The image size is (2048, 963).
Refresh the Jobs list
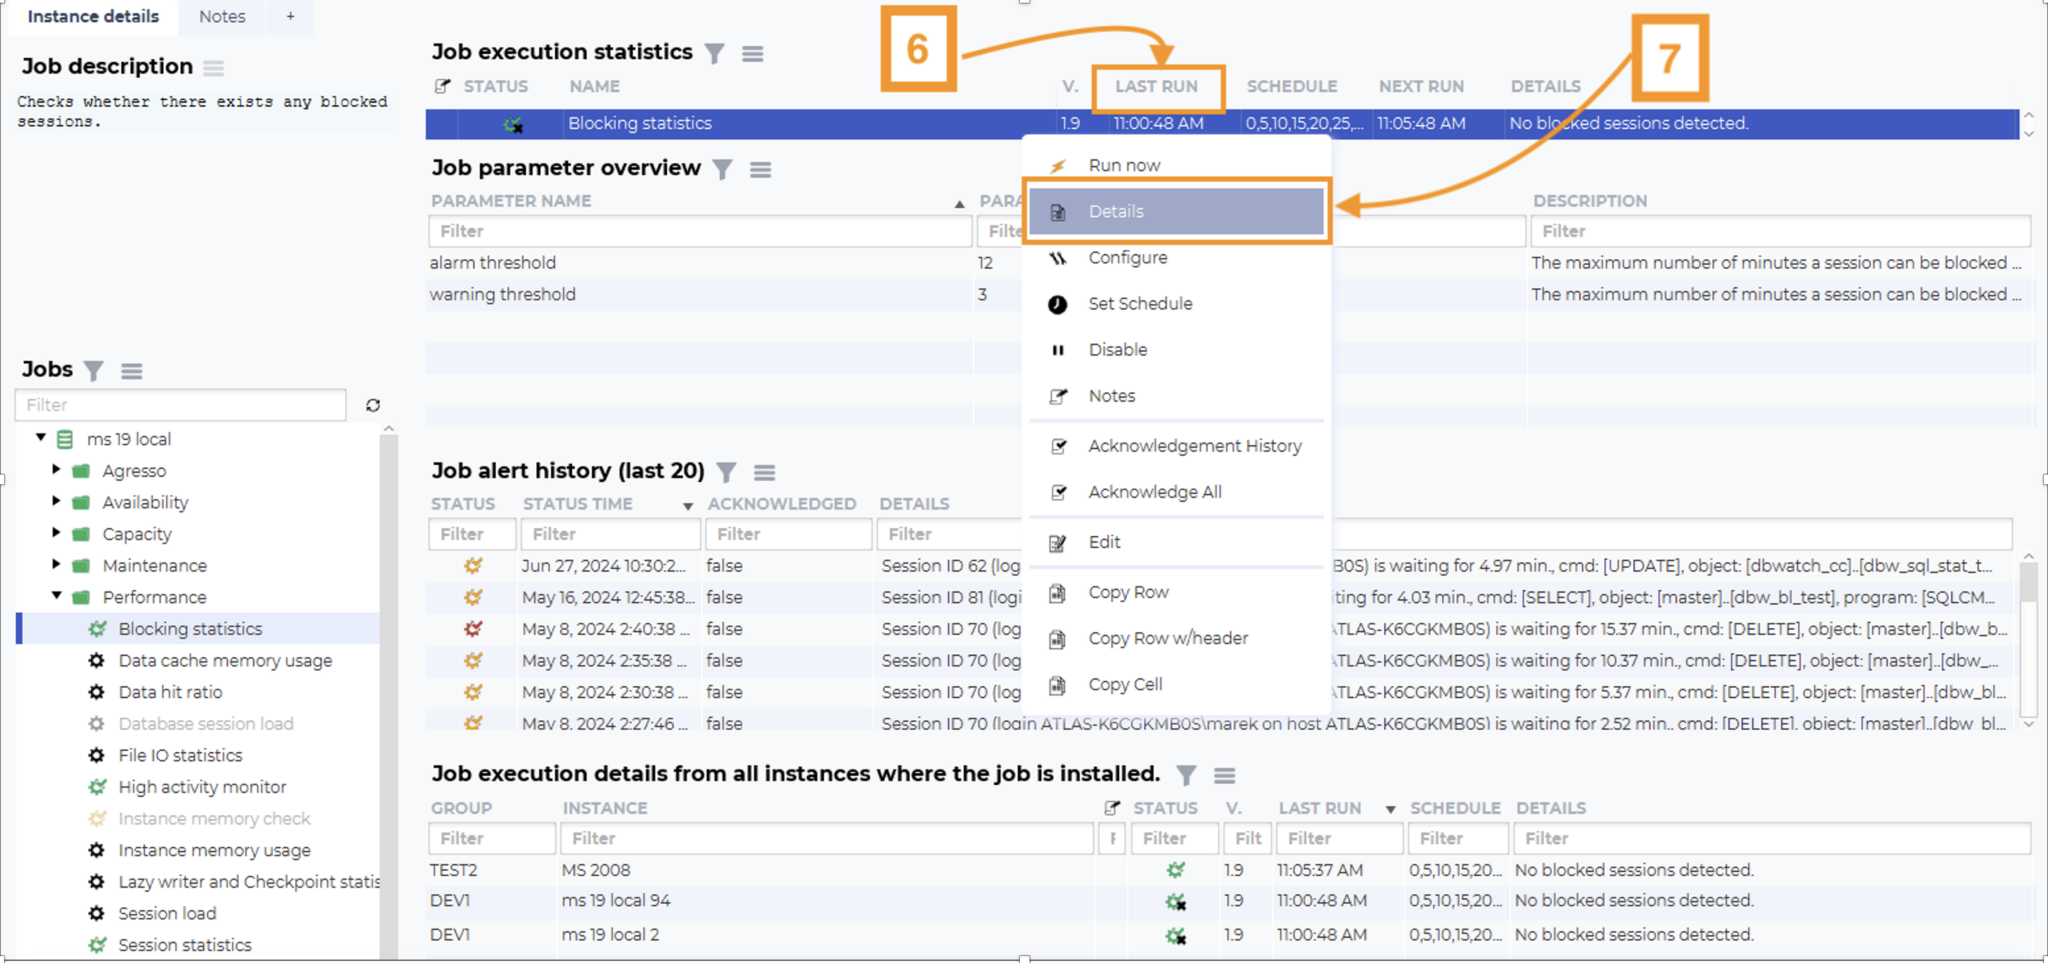click(373, 405)
